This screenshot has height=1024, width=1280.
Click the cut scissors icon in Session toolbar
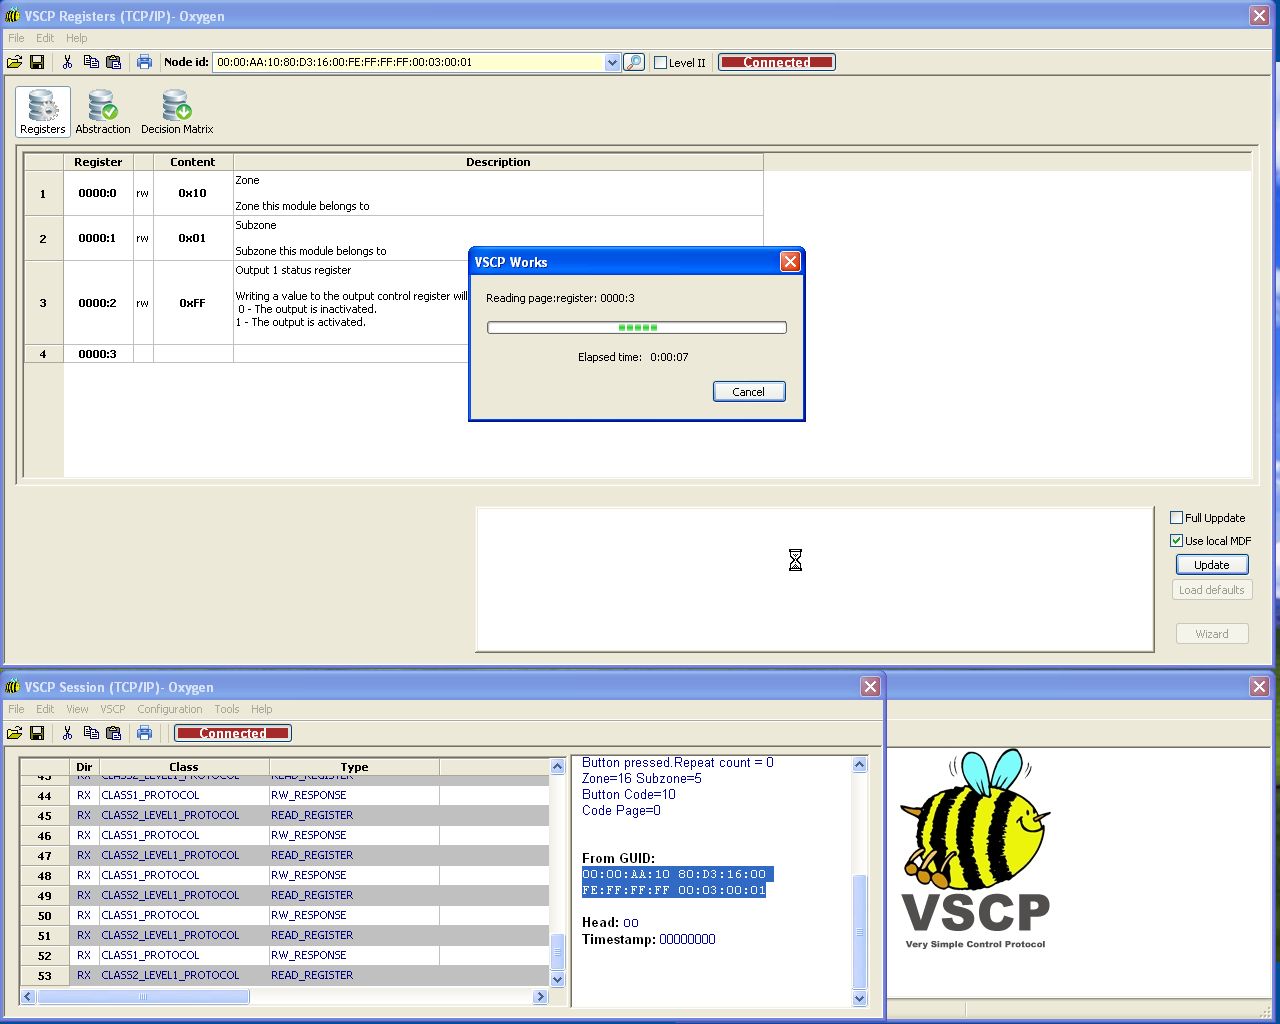(x=67, y=733)
